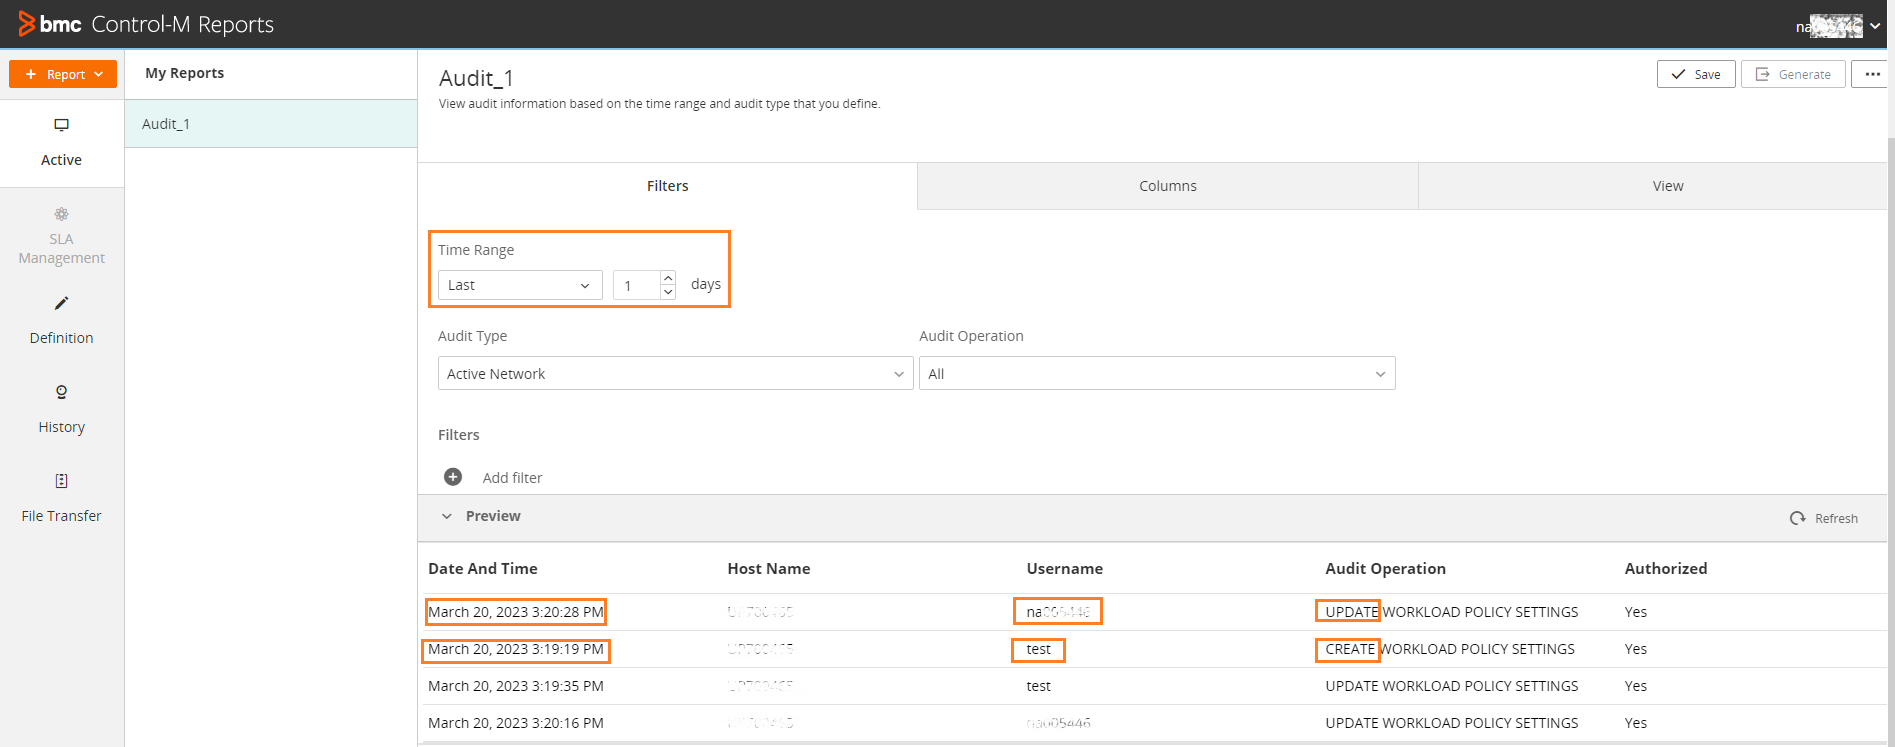
Task: Open the more options ellipsis button
Action: point(1871,74)
